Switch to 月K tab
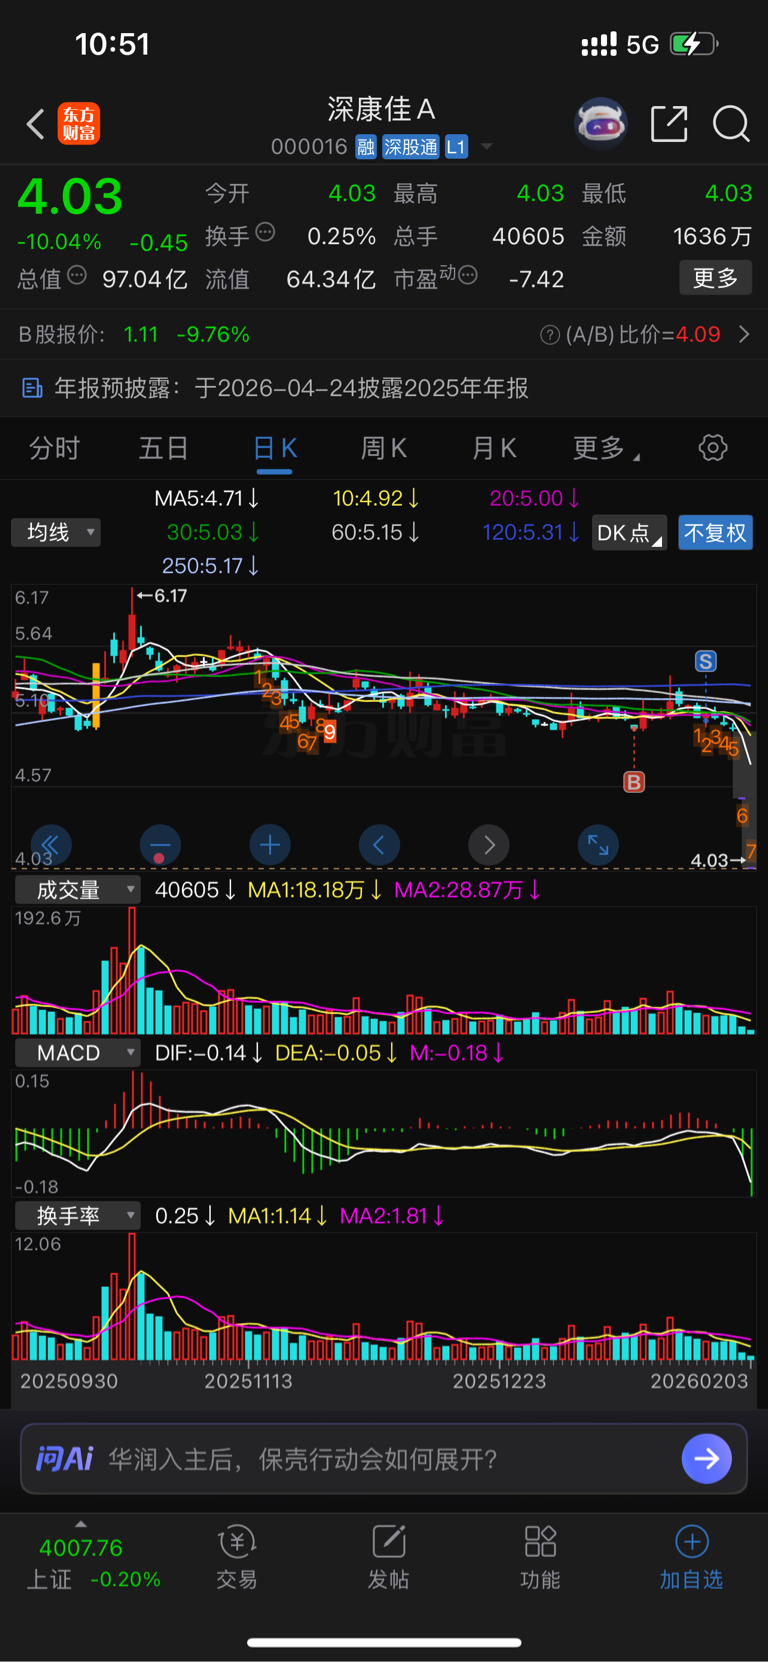768x1662 pixels. point(494,448)
